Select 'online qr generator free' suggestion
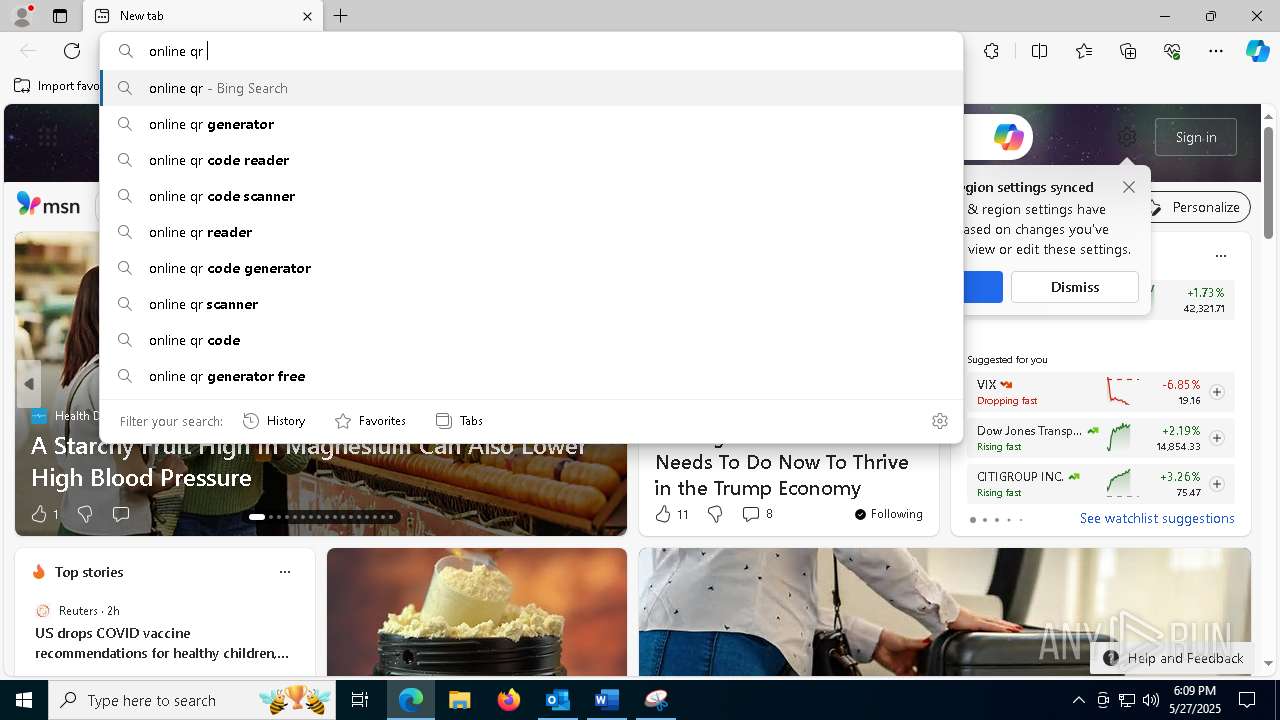The image size is (1280, 720). [531, 376]
